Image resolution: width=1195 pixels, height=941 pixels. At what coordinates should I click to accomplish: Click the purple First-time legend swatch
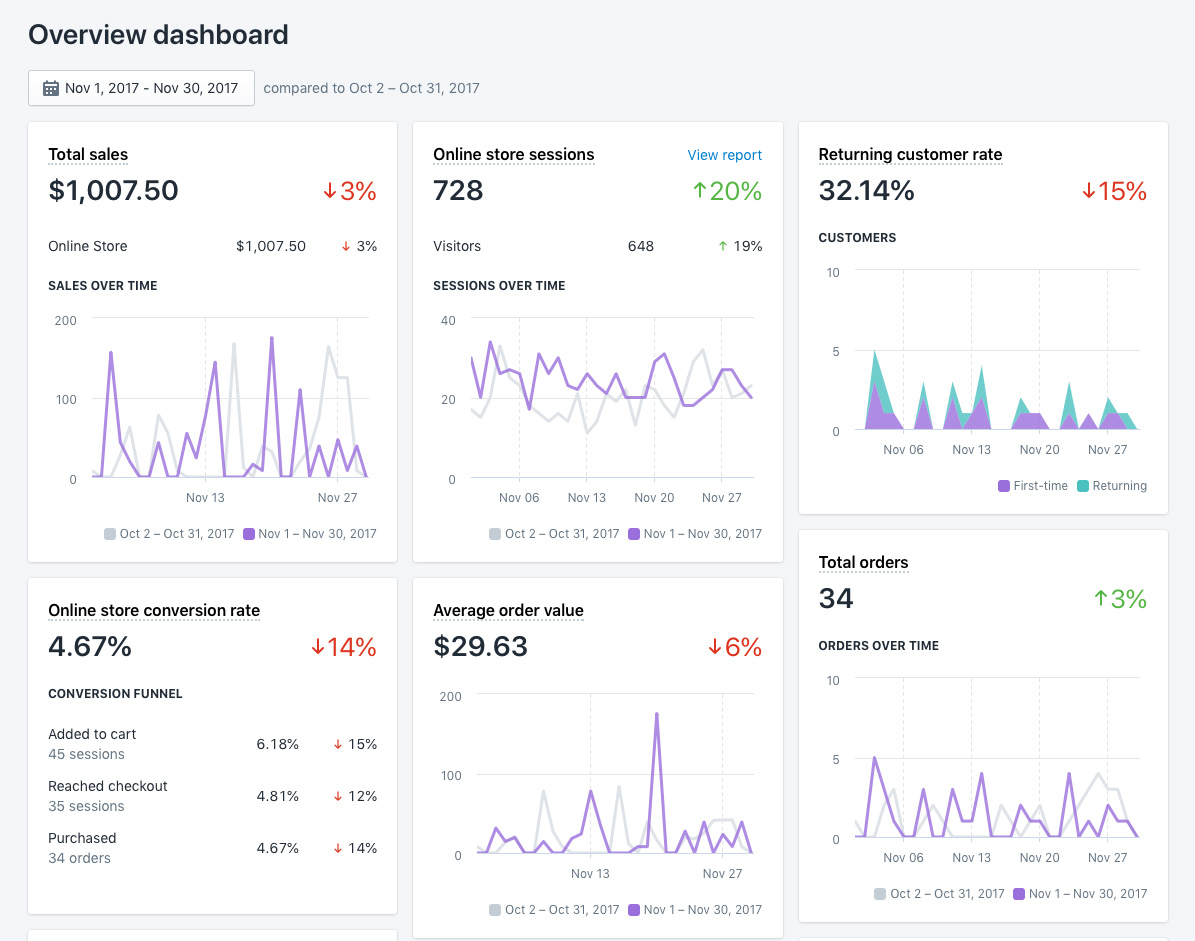click(1004, 486)
